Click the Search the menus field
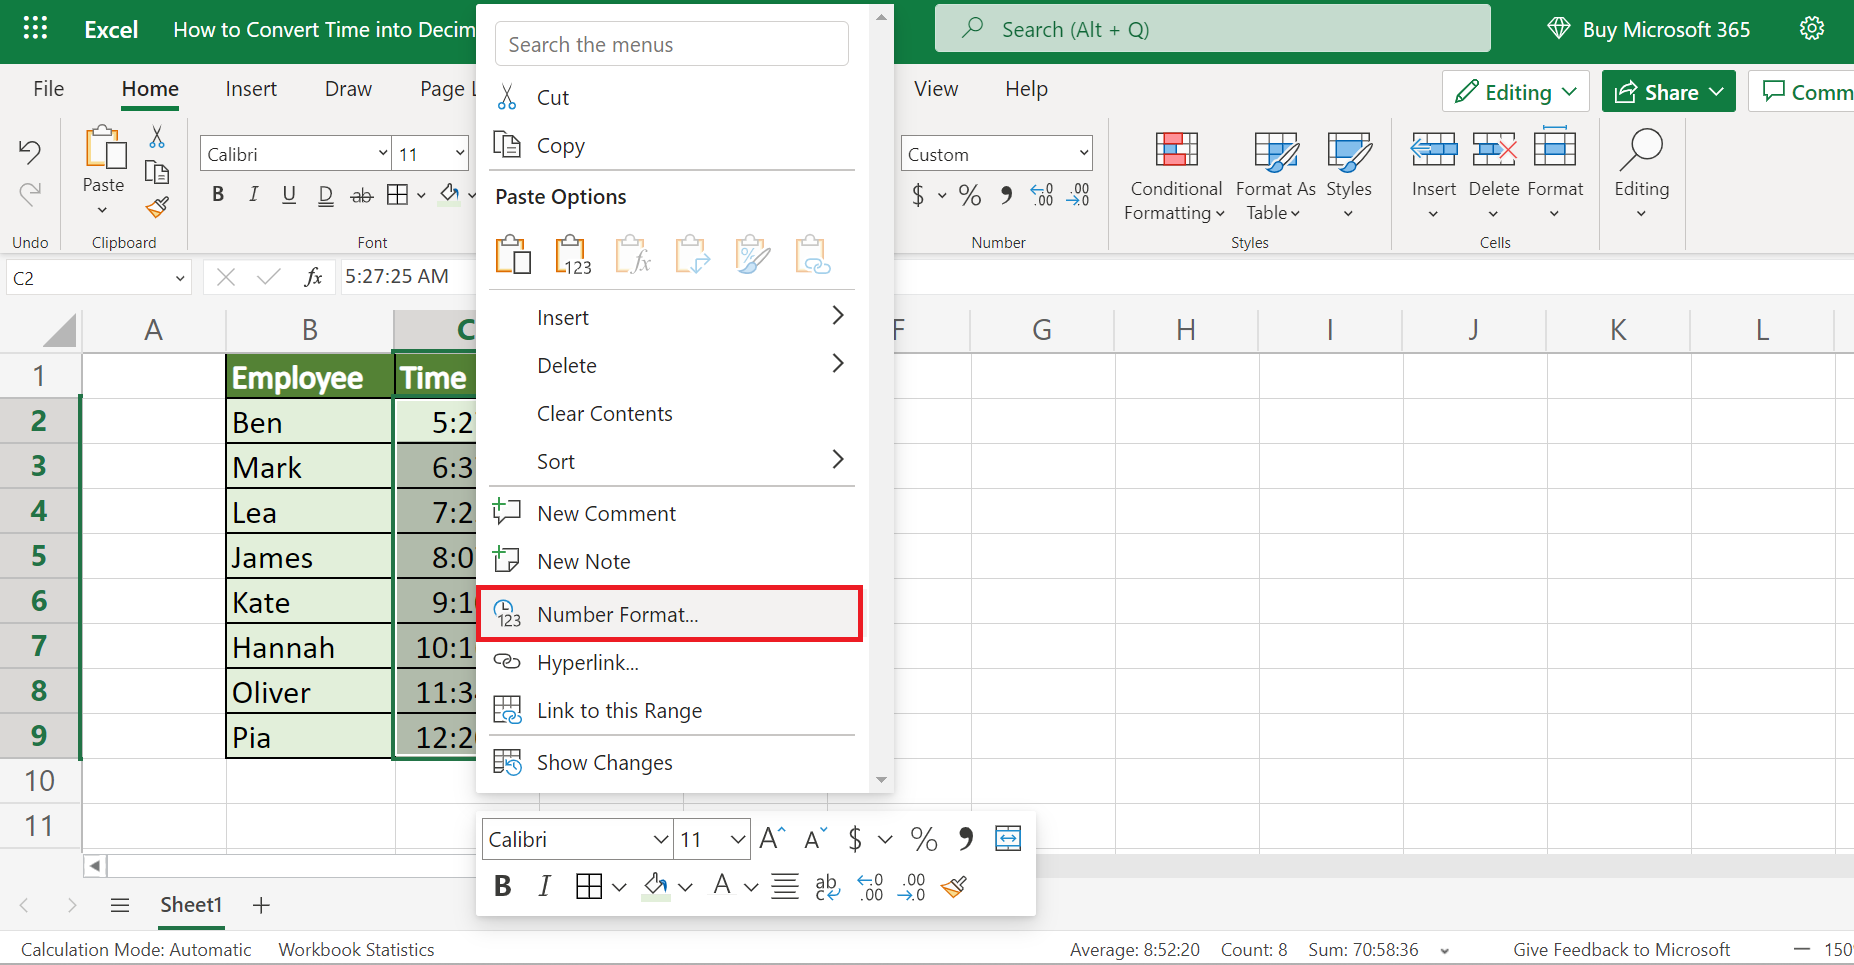Viewport: 1854px width, 965px height. pos(671,45)
